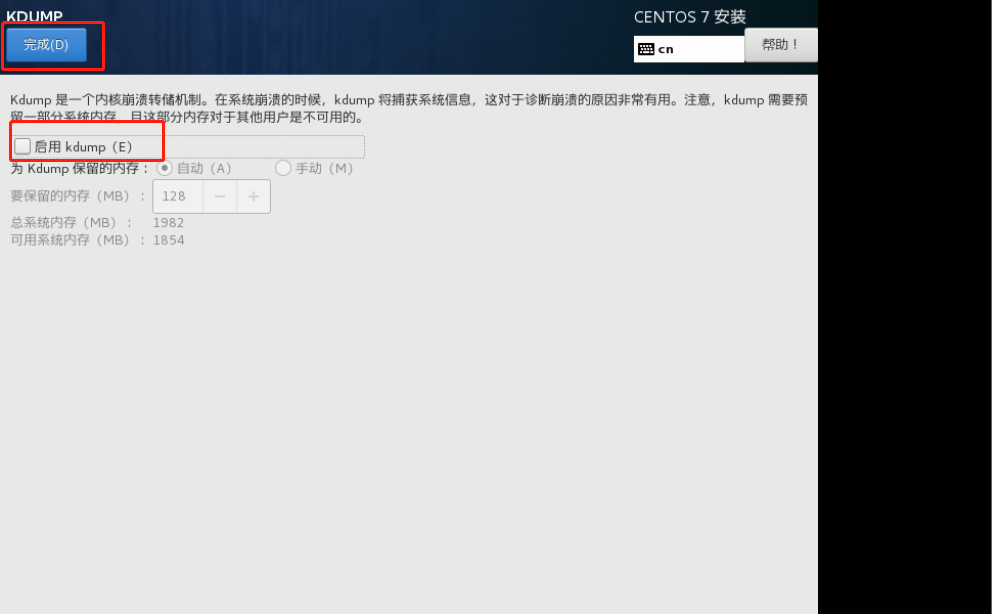Open the cn keyboard layout selector
This screenshot has height=614, width=992.
(688, 49)
